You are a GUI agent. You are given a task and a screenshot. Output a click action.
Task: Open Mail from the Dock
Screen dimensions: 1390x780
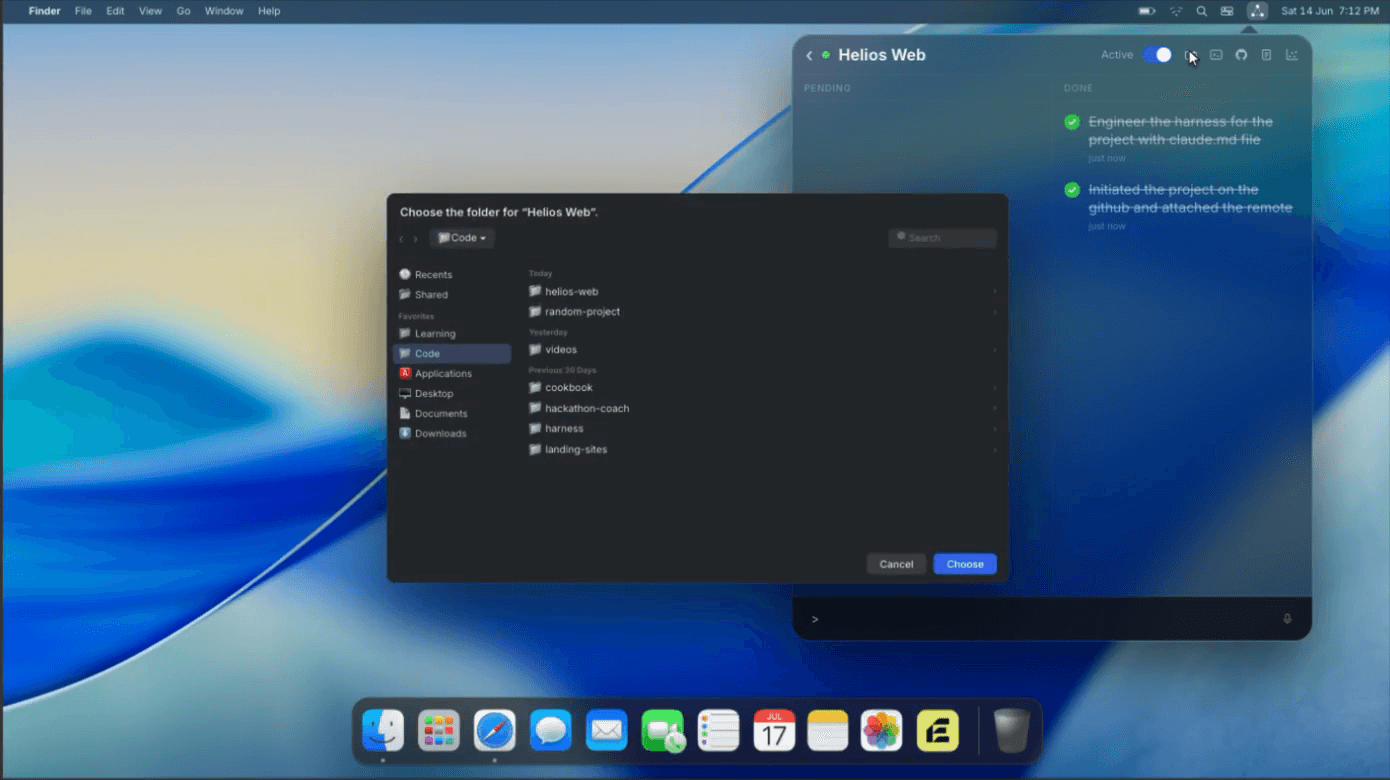click(x=607, y=731)
